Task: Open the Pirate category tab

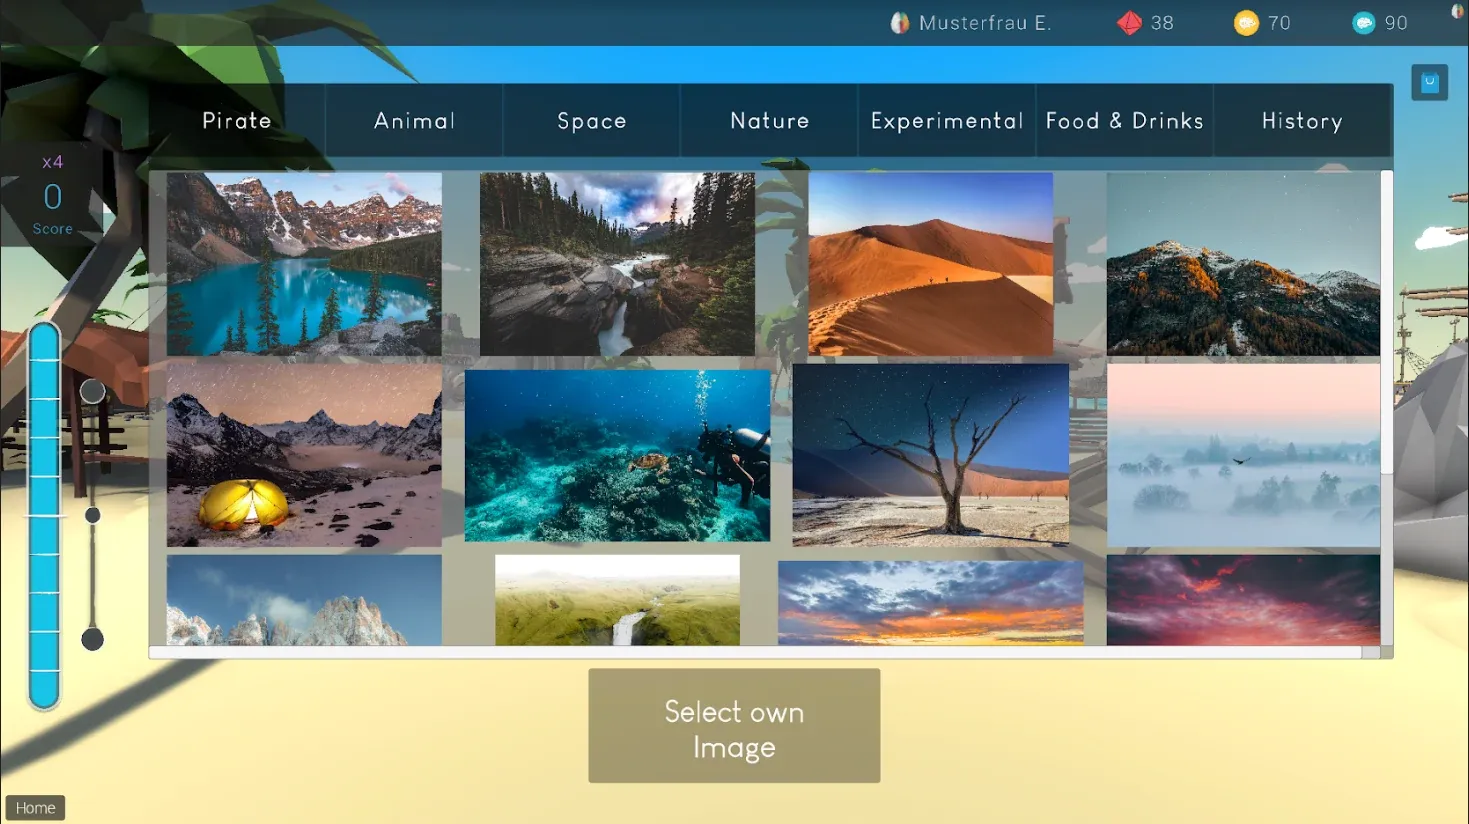Action: pos(237,121)
